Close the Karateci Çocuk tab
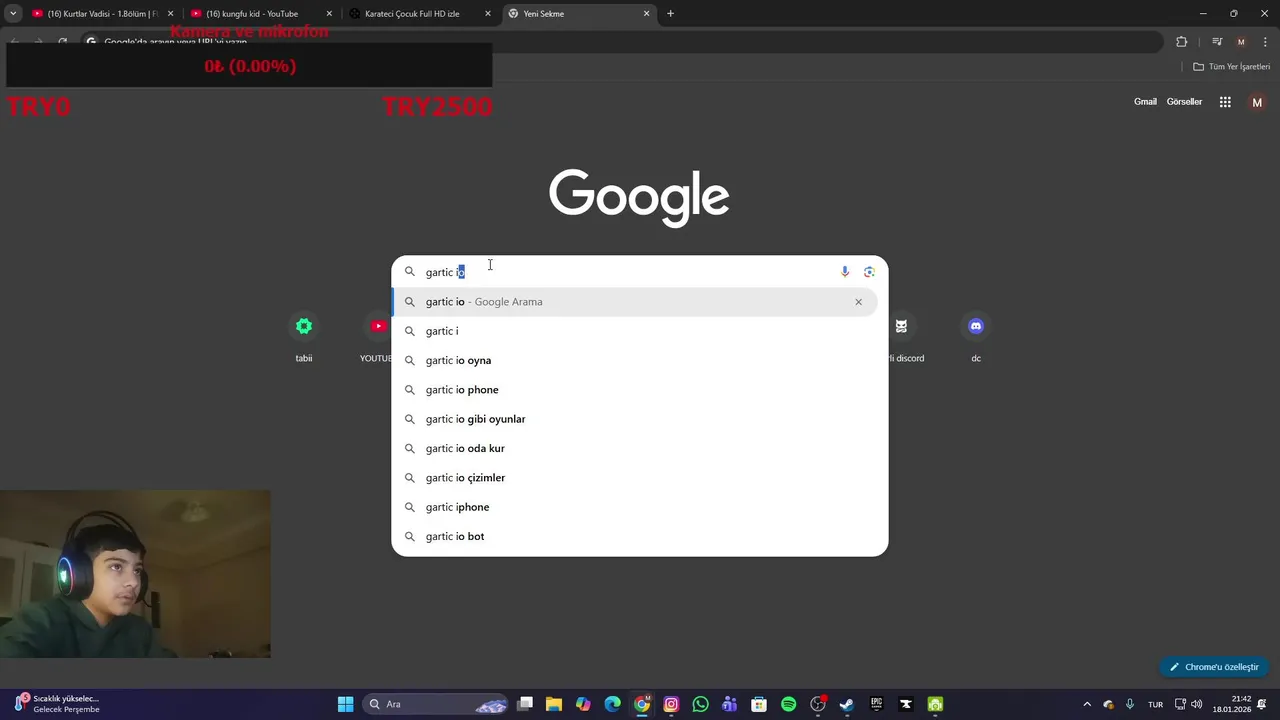 point(488,14)
